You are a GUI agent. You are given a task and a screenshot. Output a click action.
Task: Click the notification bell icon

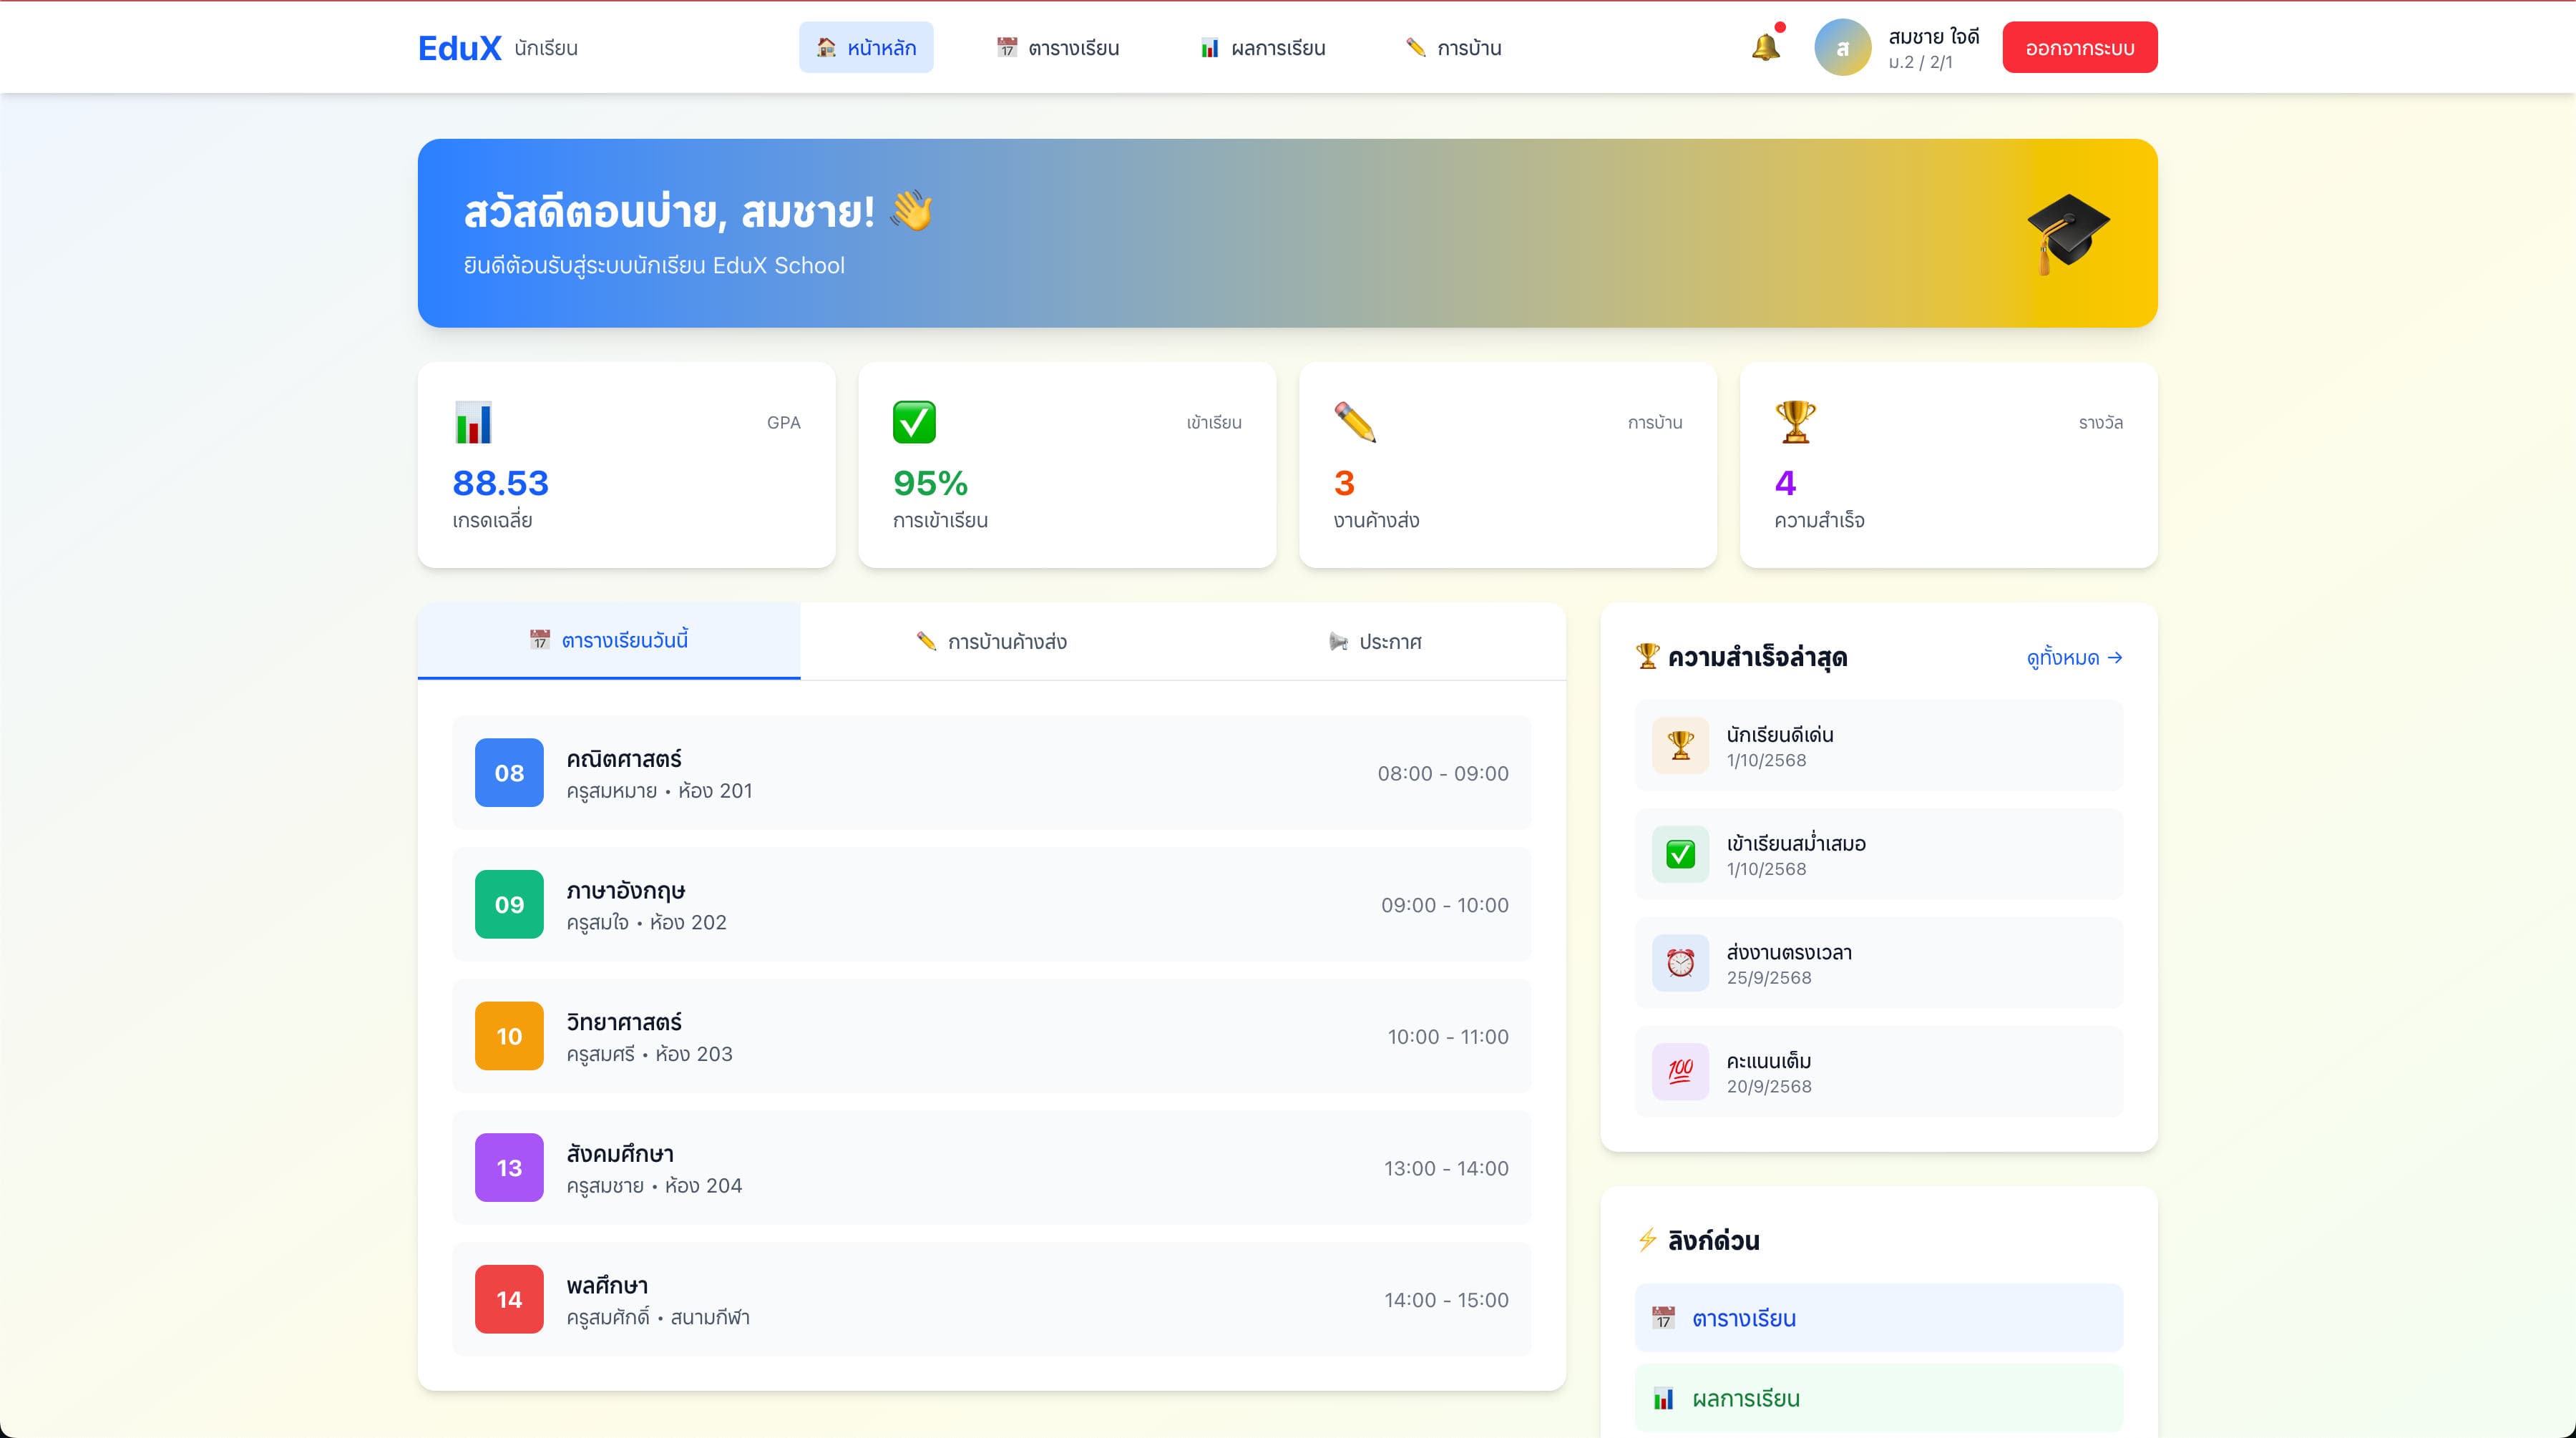tap(1765, 47)
